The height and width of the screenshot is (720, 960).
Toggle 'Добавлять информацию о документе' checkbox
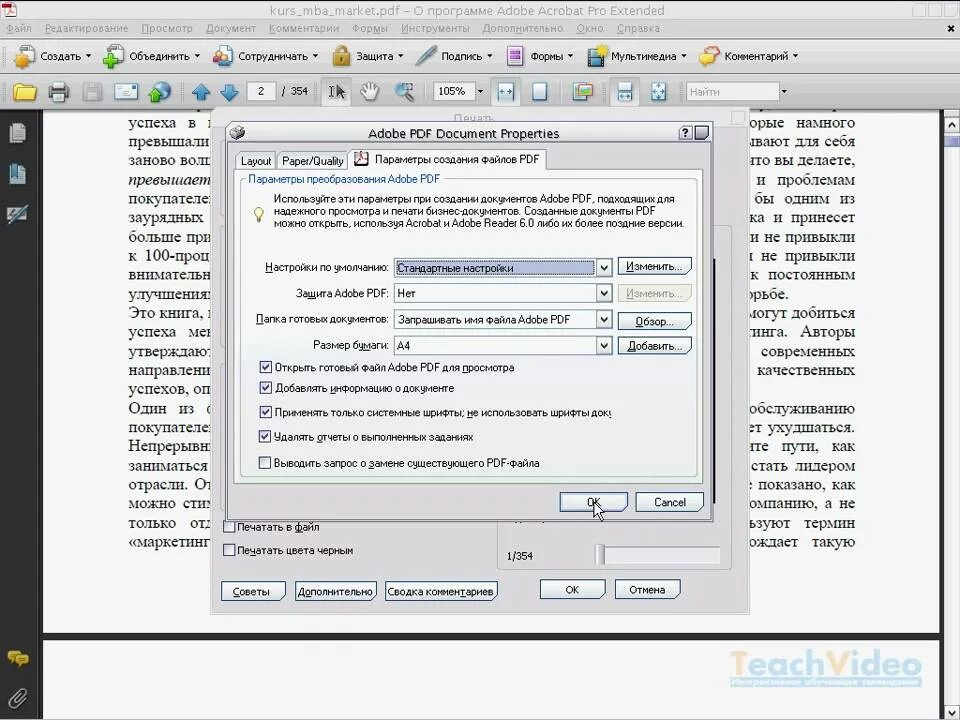point(265,388)
